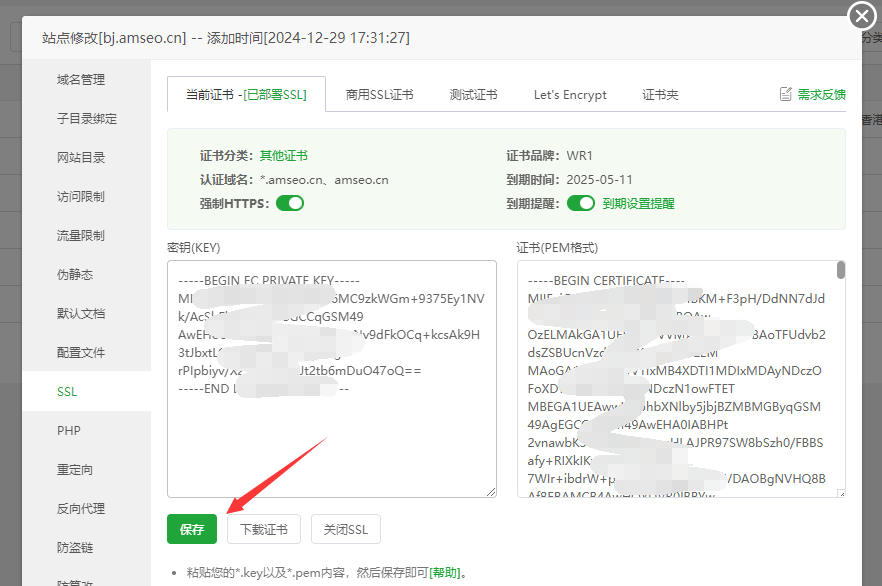Click the BEGIN CERTIFICATE line
Screen dimensions: 882x586
606,281
